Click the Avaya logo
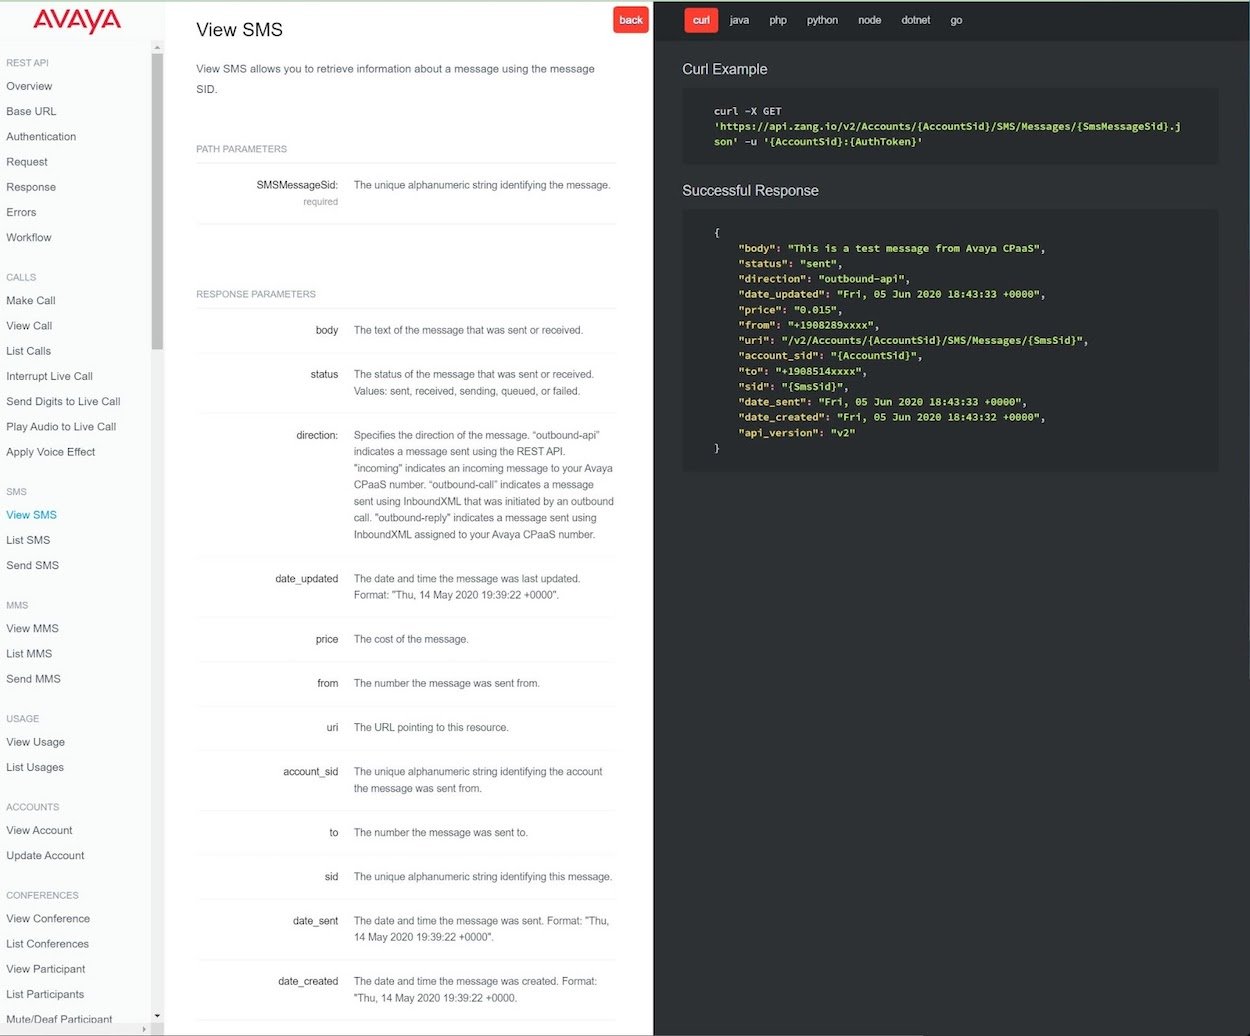This screenshot has width=1250, height=1036. (77, 21)
